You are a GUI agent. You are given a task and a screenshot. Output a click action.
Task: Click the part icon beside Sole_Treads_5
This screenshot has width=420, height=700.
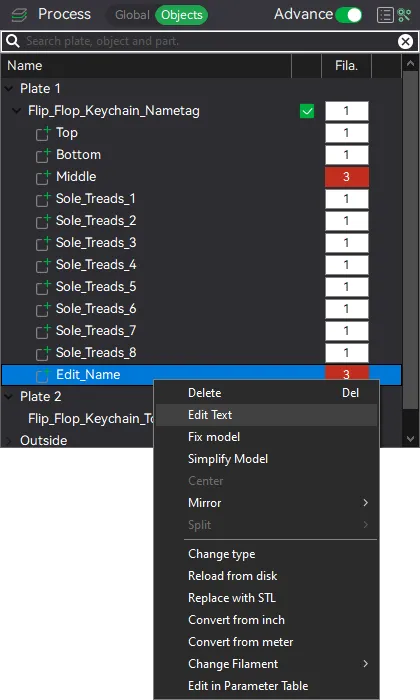coord(43,287)
